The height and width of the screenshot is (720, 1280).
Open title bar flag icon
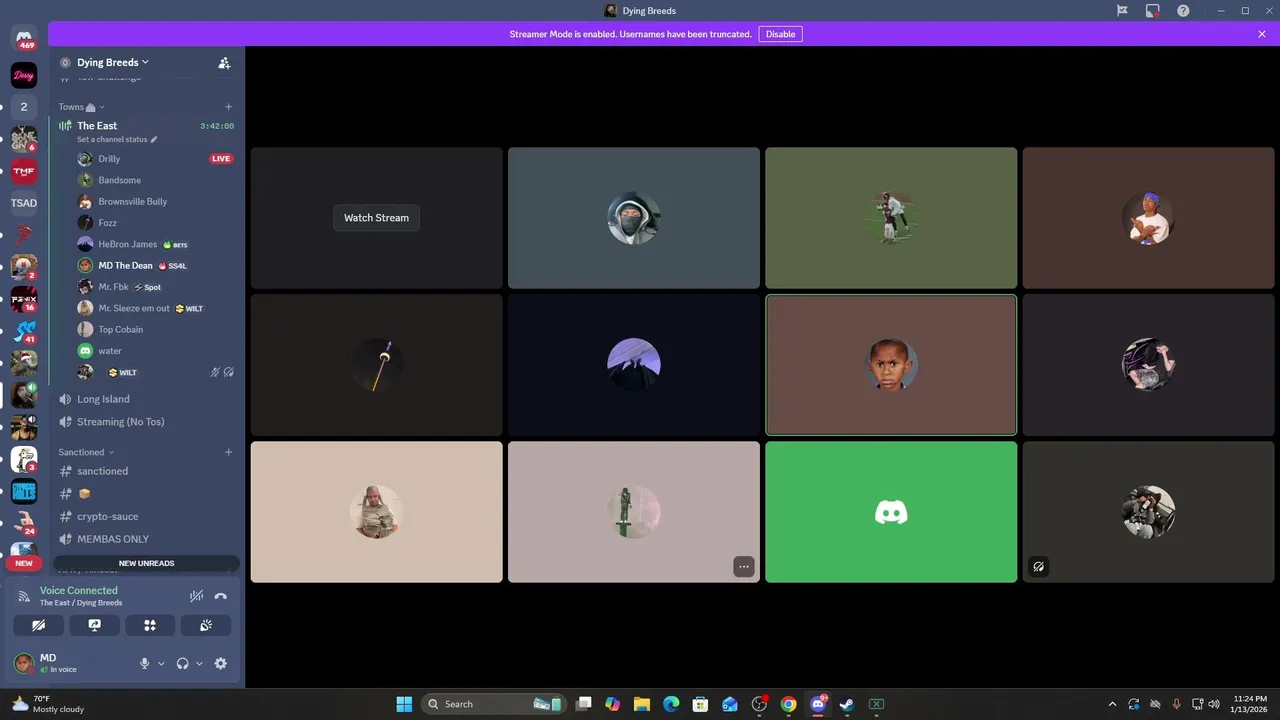click(1122, 11)
